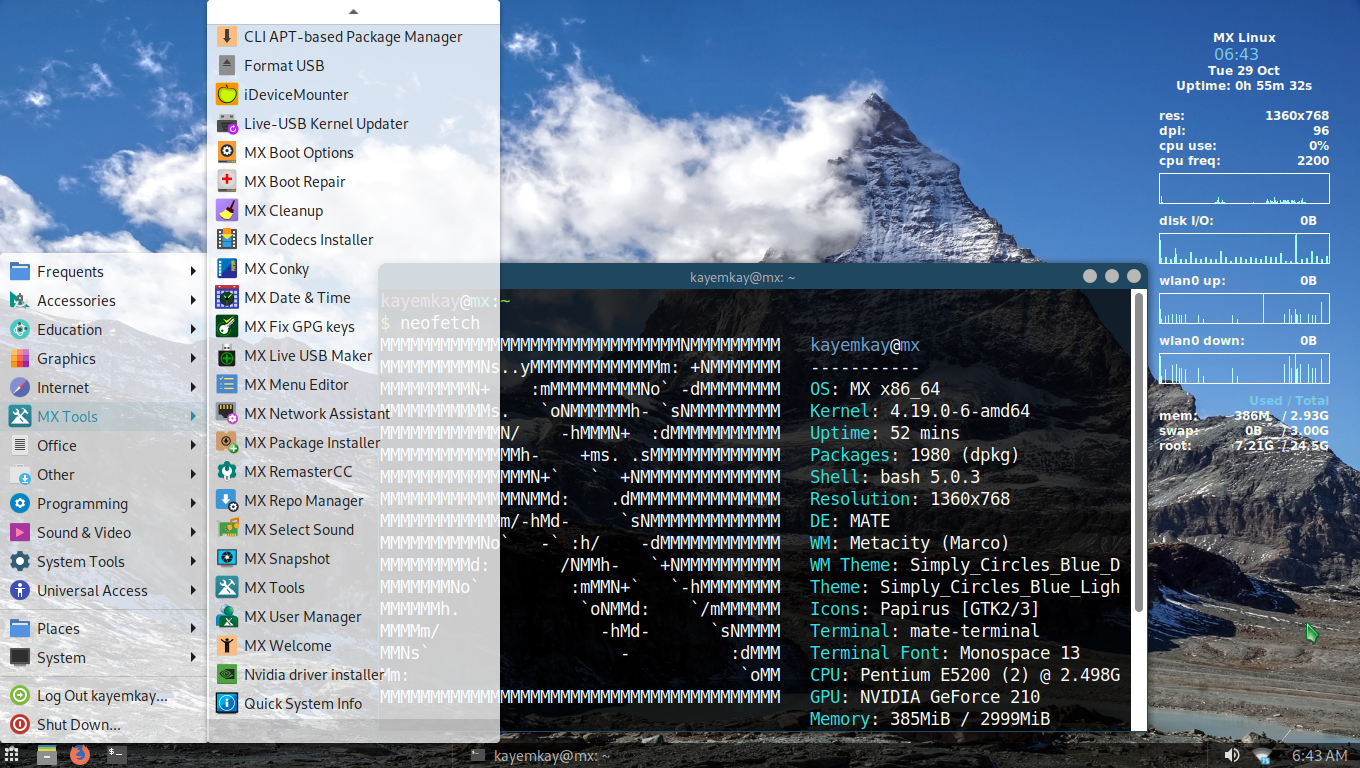
Task: Expand the Sound & Video submenu arrow
Action: coord(193,533)
